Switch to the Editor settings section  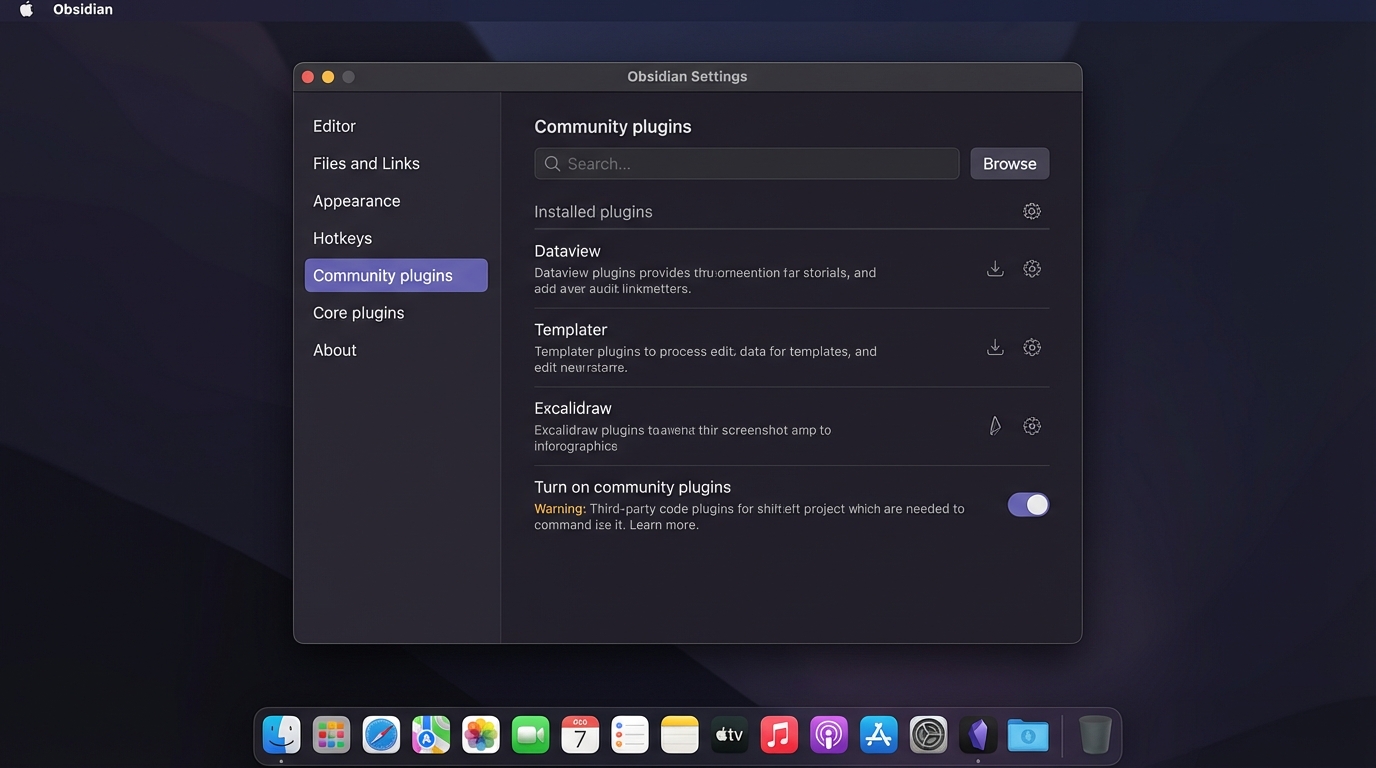[334, 125]
